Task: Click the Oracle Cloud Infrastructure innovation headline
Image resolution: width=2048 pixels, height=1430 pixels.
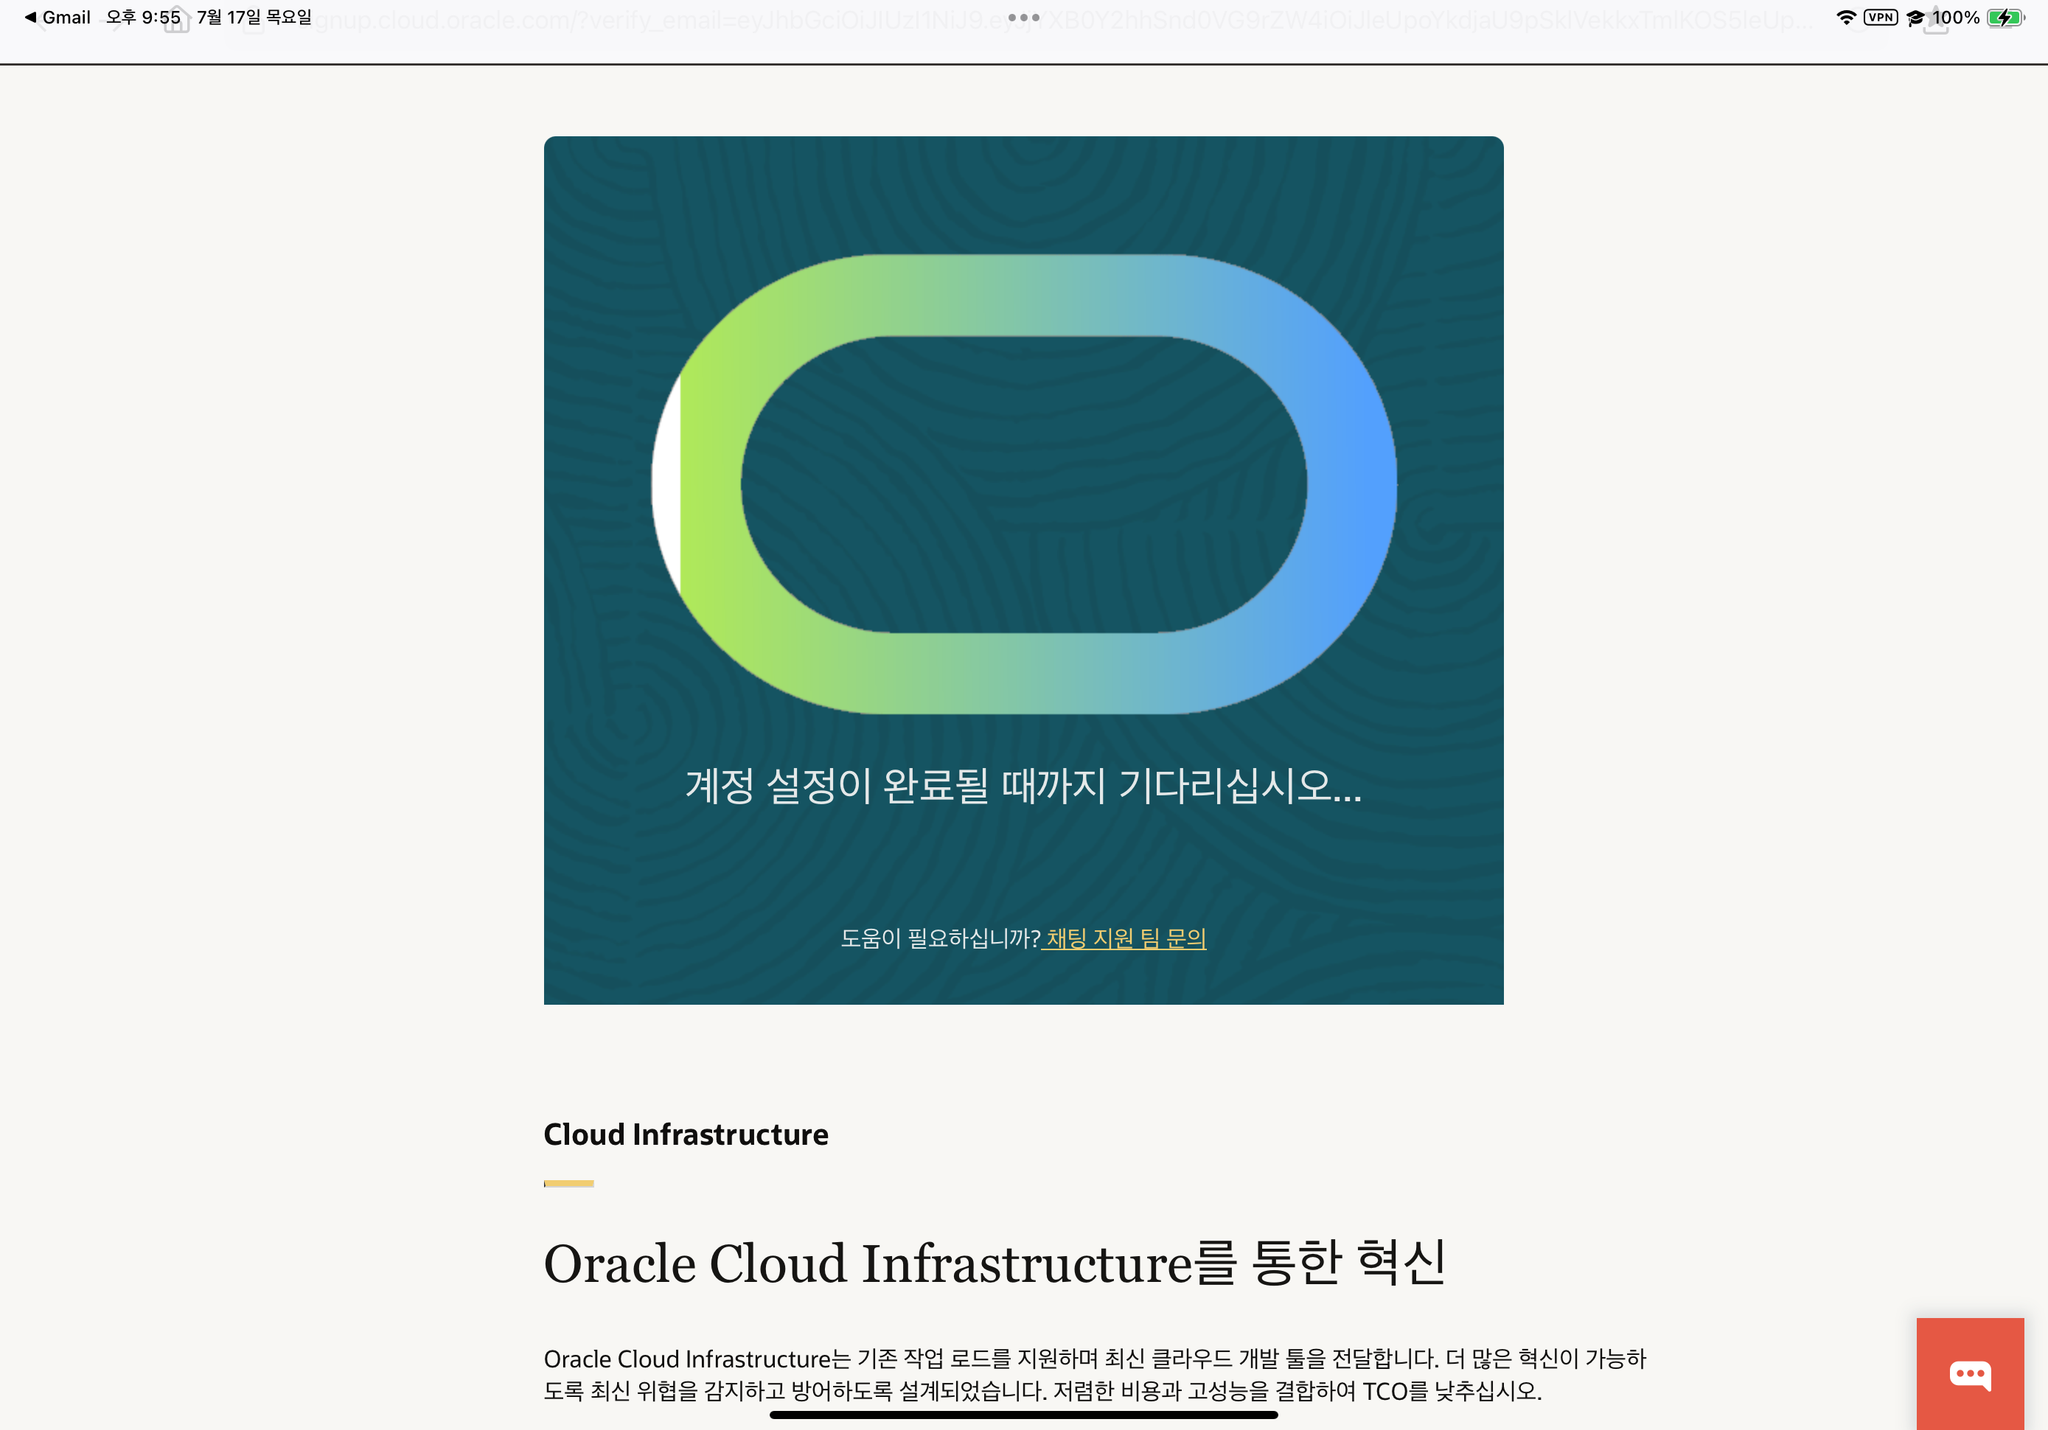Action: coord(995,1263)
